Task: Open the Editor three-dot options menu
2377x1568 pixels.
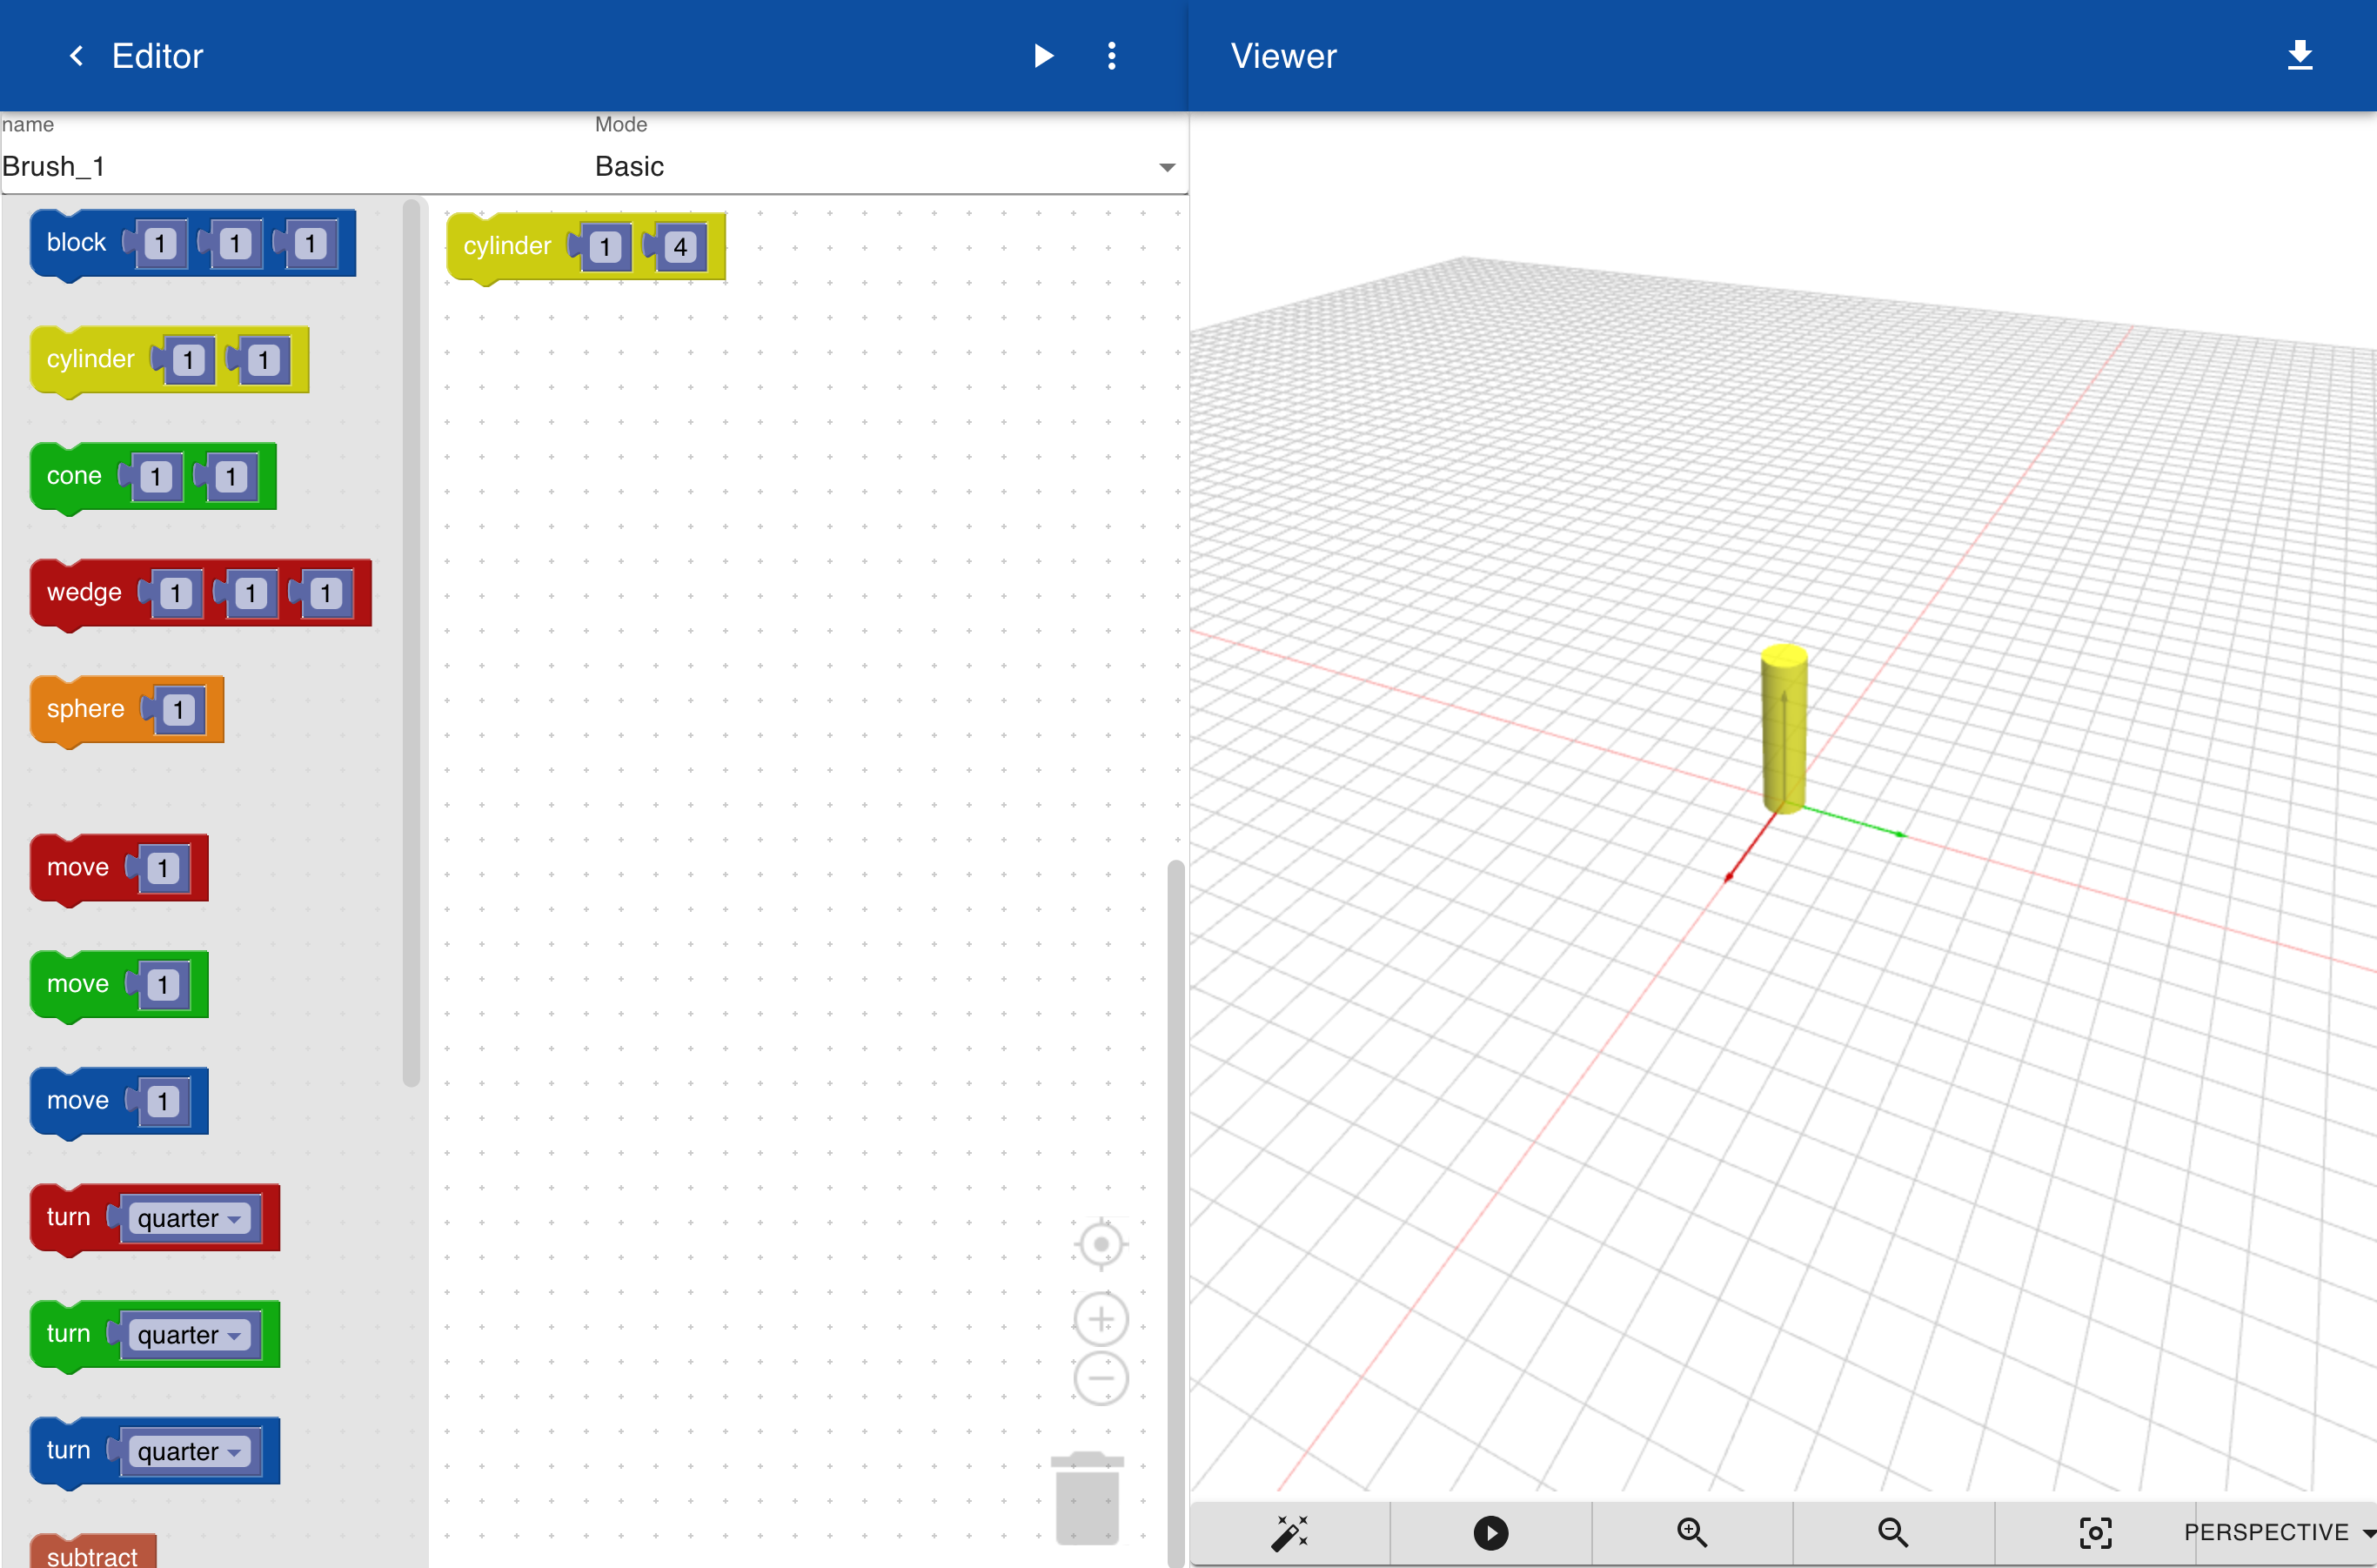Action: coord(1111,56)
